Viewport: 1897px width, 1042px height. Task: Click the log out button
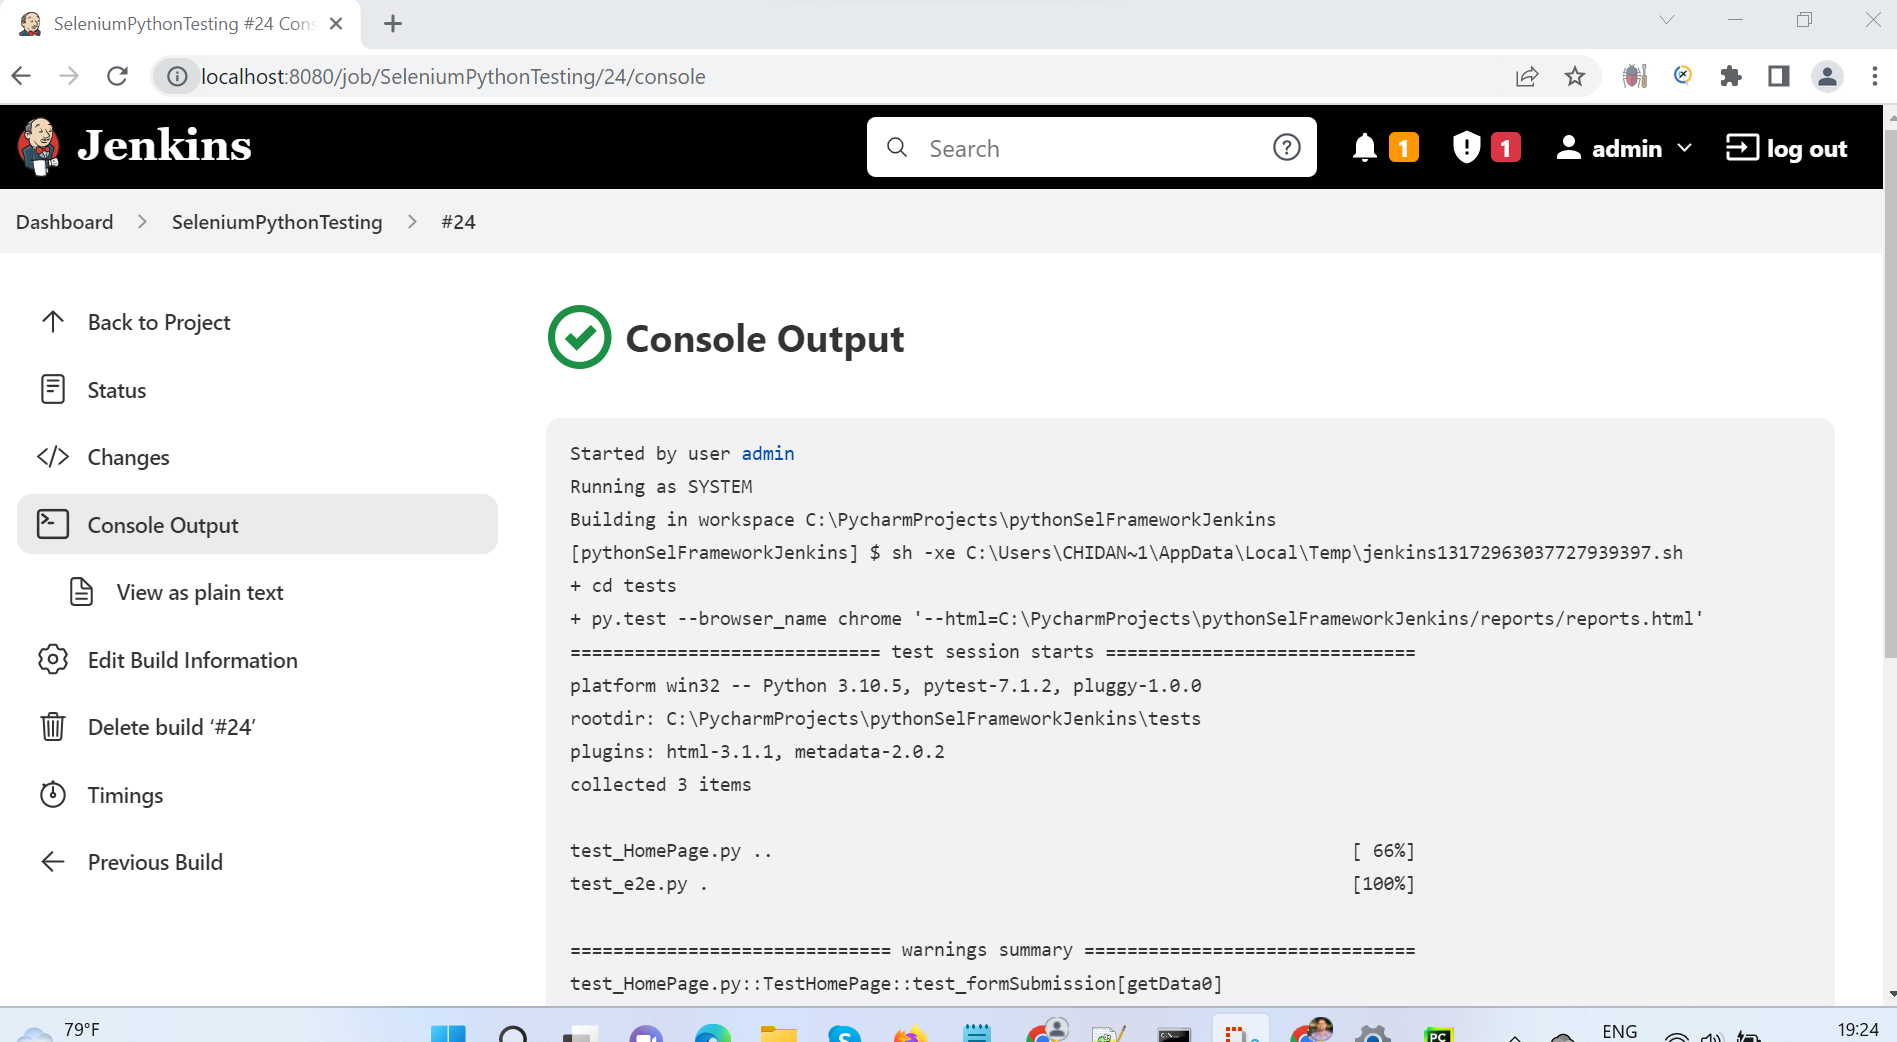[1786, 148]
